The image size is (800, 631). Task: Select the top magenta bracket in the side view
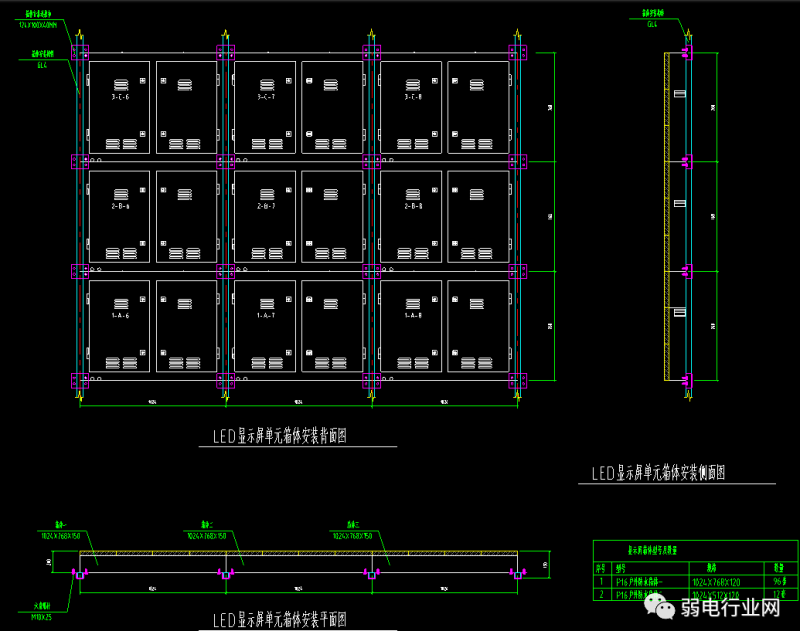(x=686, y=51)
